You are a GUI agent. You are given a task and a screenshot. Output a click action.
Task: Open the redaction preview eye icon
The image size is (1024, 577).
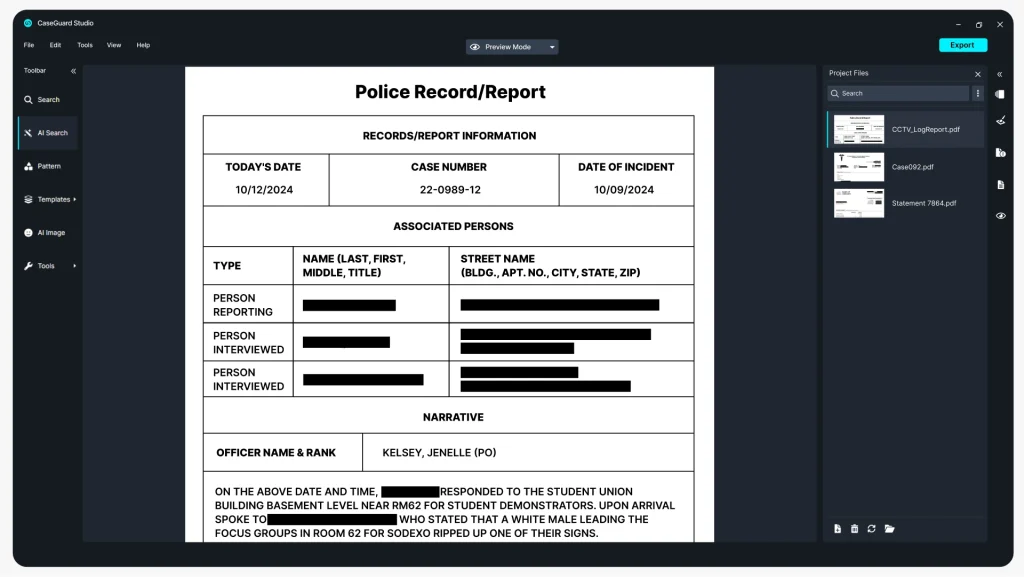[1000, 215]
